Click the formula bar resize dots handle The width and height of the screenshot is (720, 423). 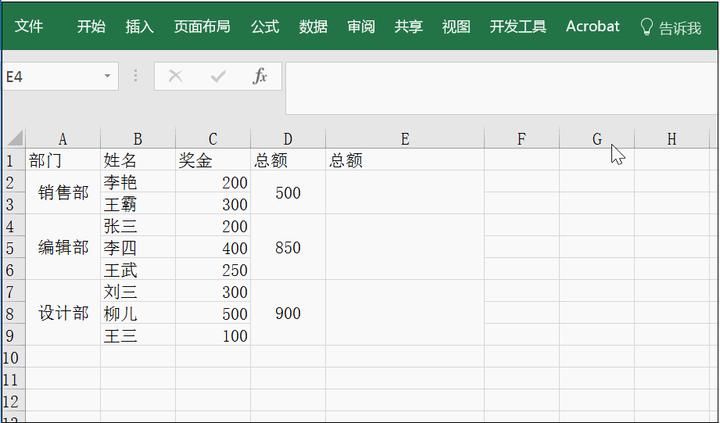coord(136,77)
